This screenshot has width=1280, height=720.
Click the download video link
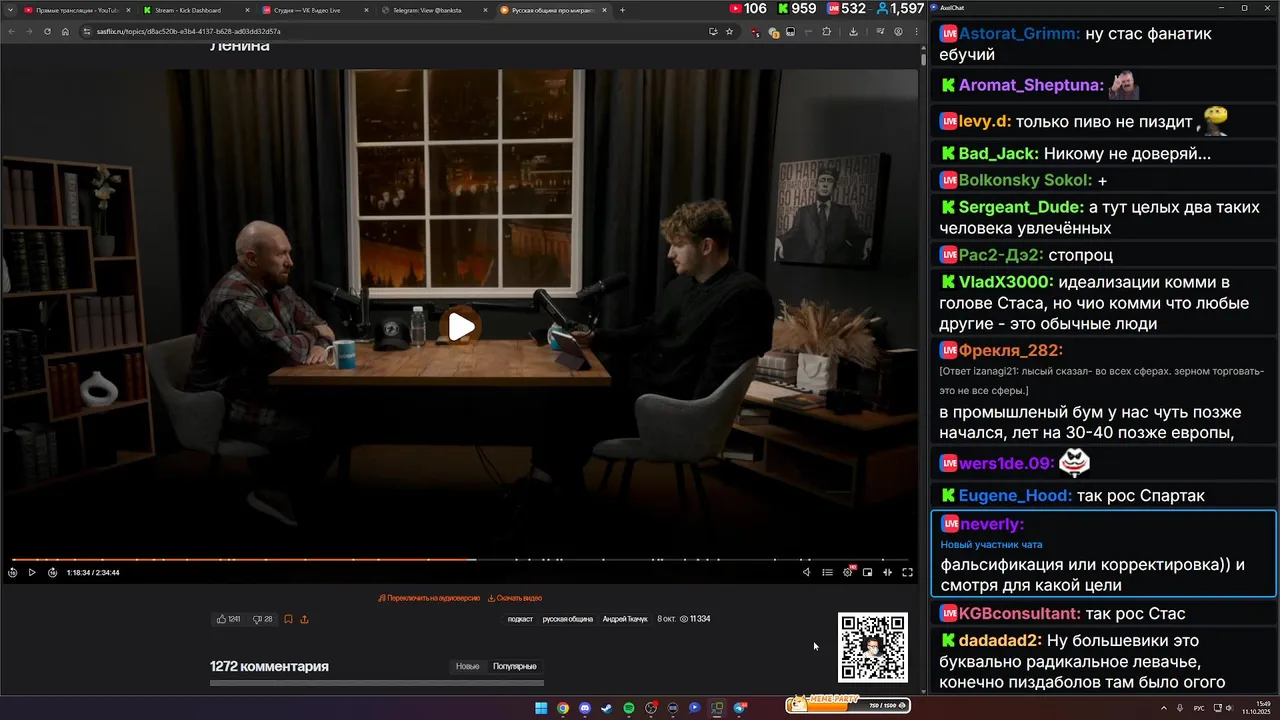pos(515,598)
